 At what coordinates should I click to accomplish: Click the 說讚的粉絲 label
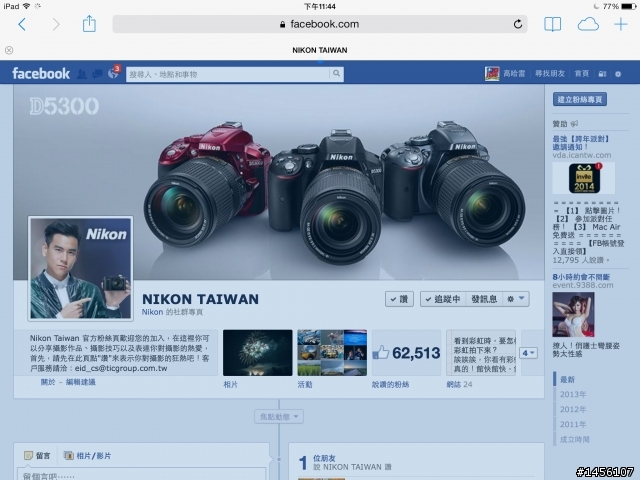(x=390, y=384)
